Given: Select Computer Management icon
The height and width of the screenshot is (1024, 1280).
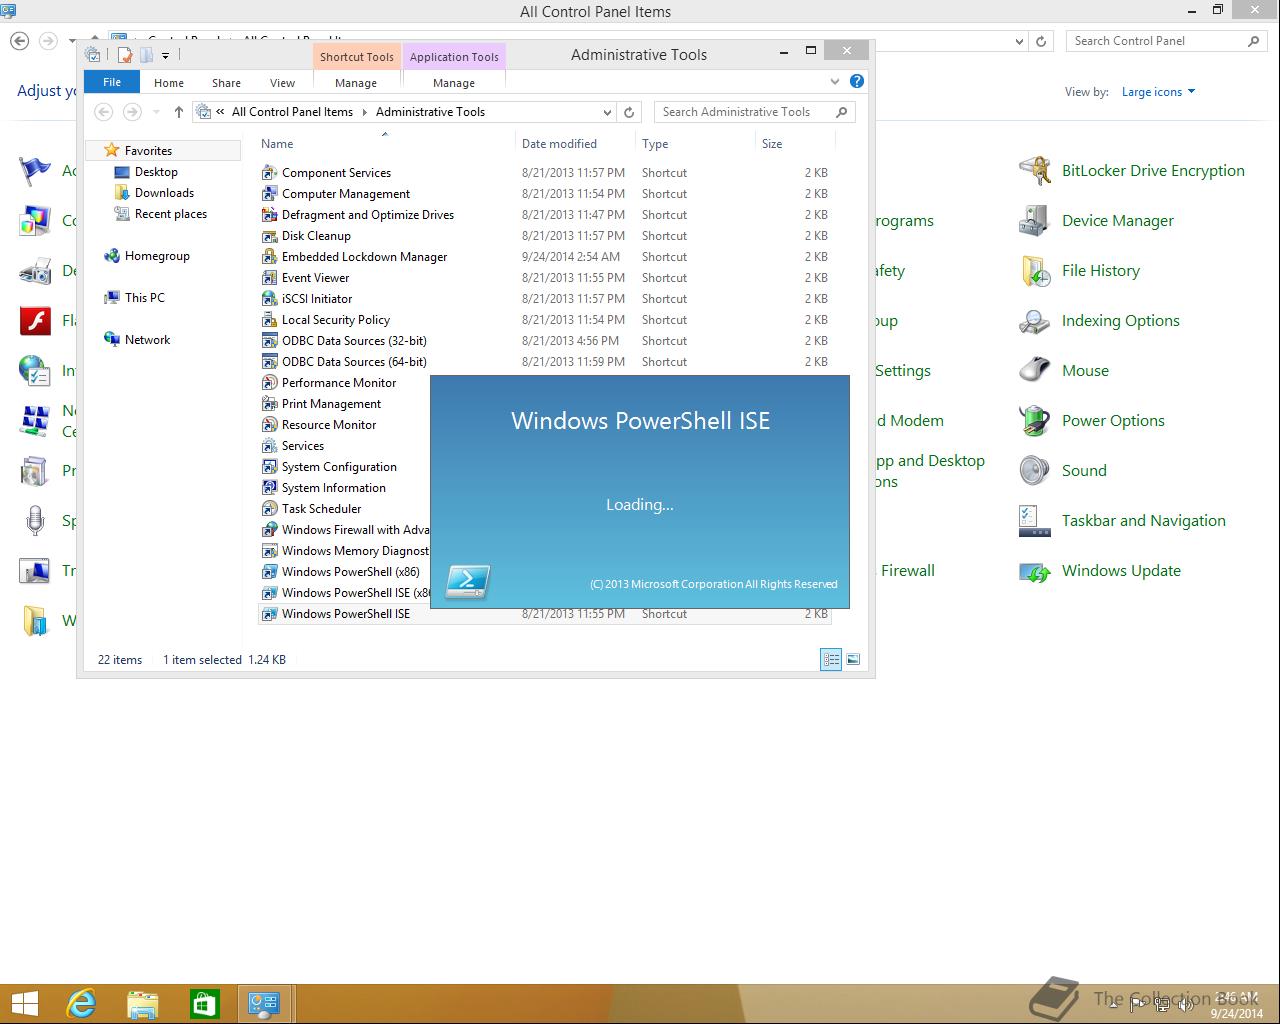Looking at the screenshot, I should pyautogui.click(x=269, y=194).
